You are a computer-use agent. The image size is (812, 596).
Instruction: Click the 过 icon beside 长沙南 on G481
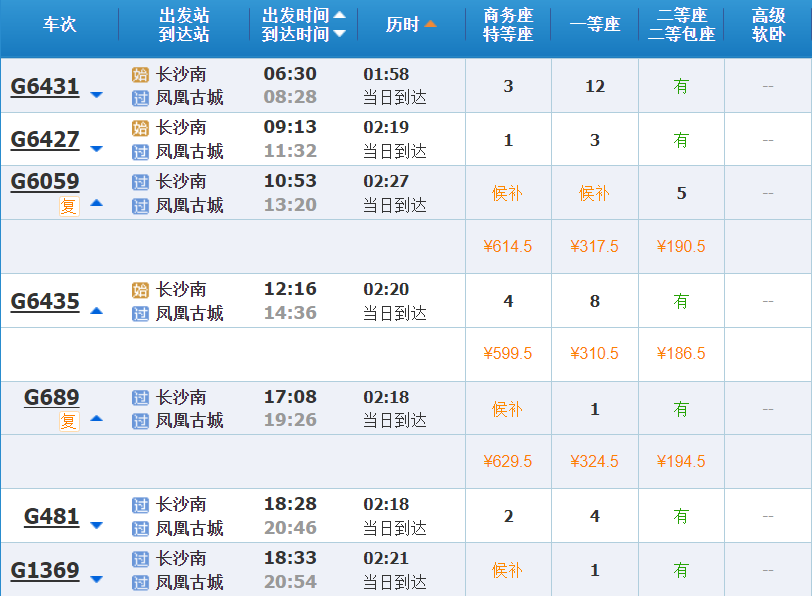140,505
